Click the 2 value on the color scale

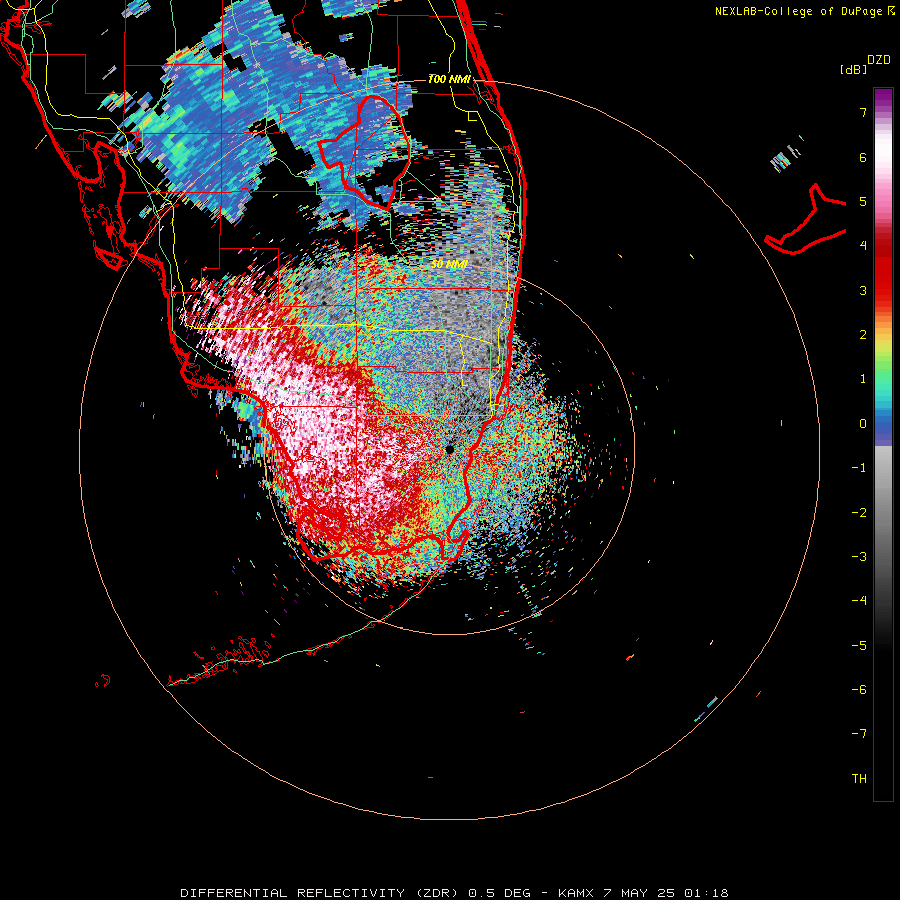[863, 335]
